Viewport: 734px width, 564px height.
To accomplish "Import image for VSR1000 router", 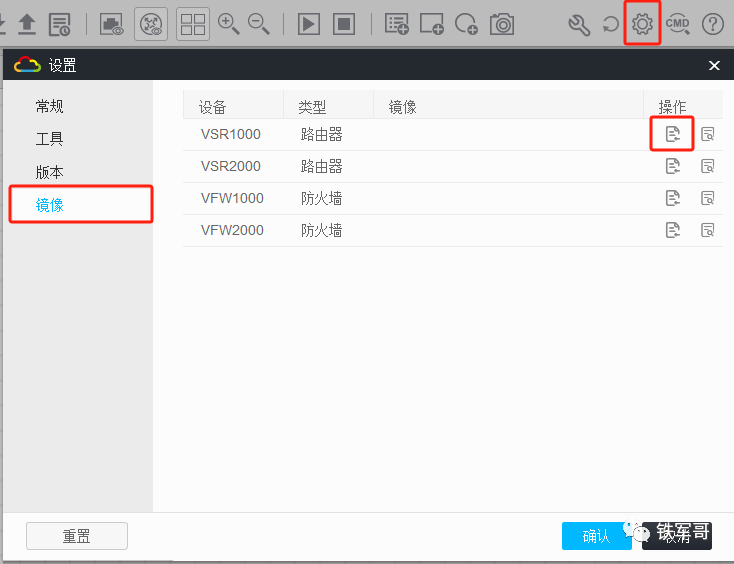I will coord(673,134).
